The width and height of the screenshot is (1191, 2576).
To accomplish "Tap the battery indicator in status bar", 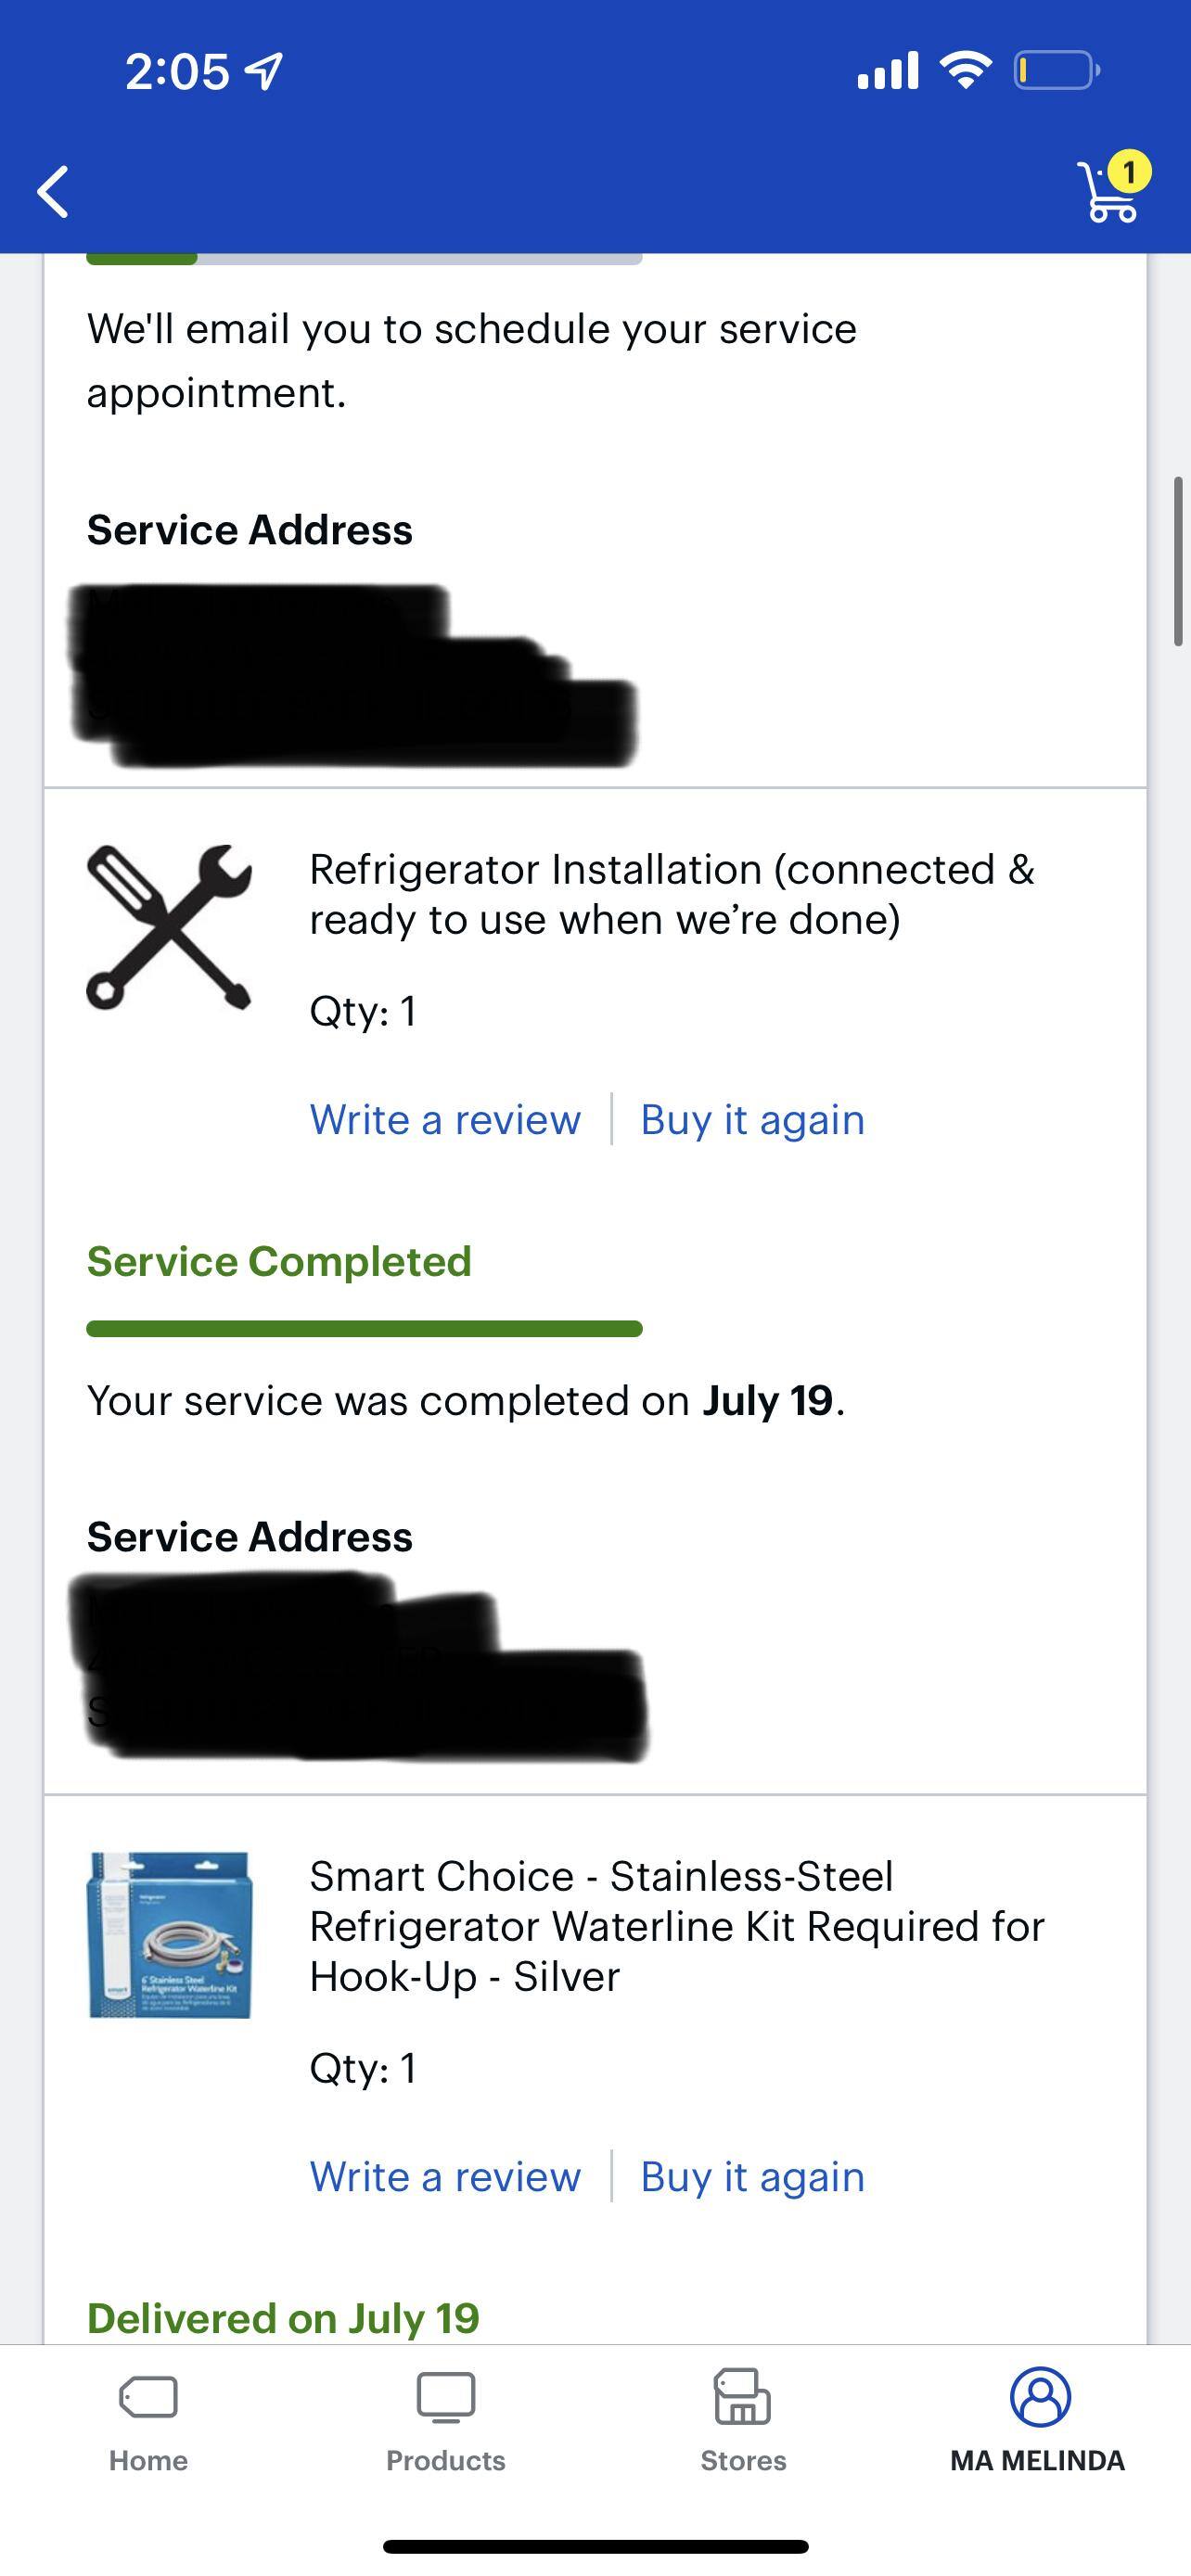I will 1056,71.
